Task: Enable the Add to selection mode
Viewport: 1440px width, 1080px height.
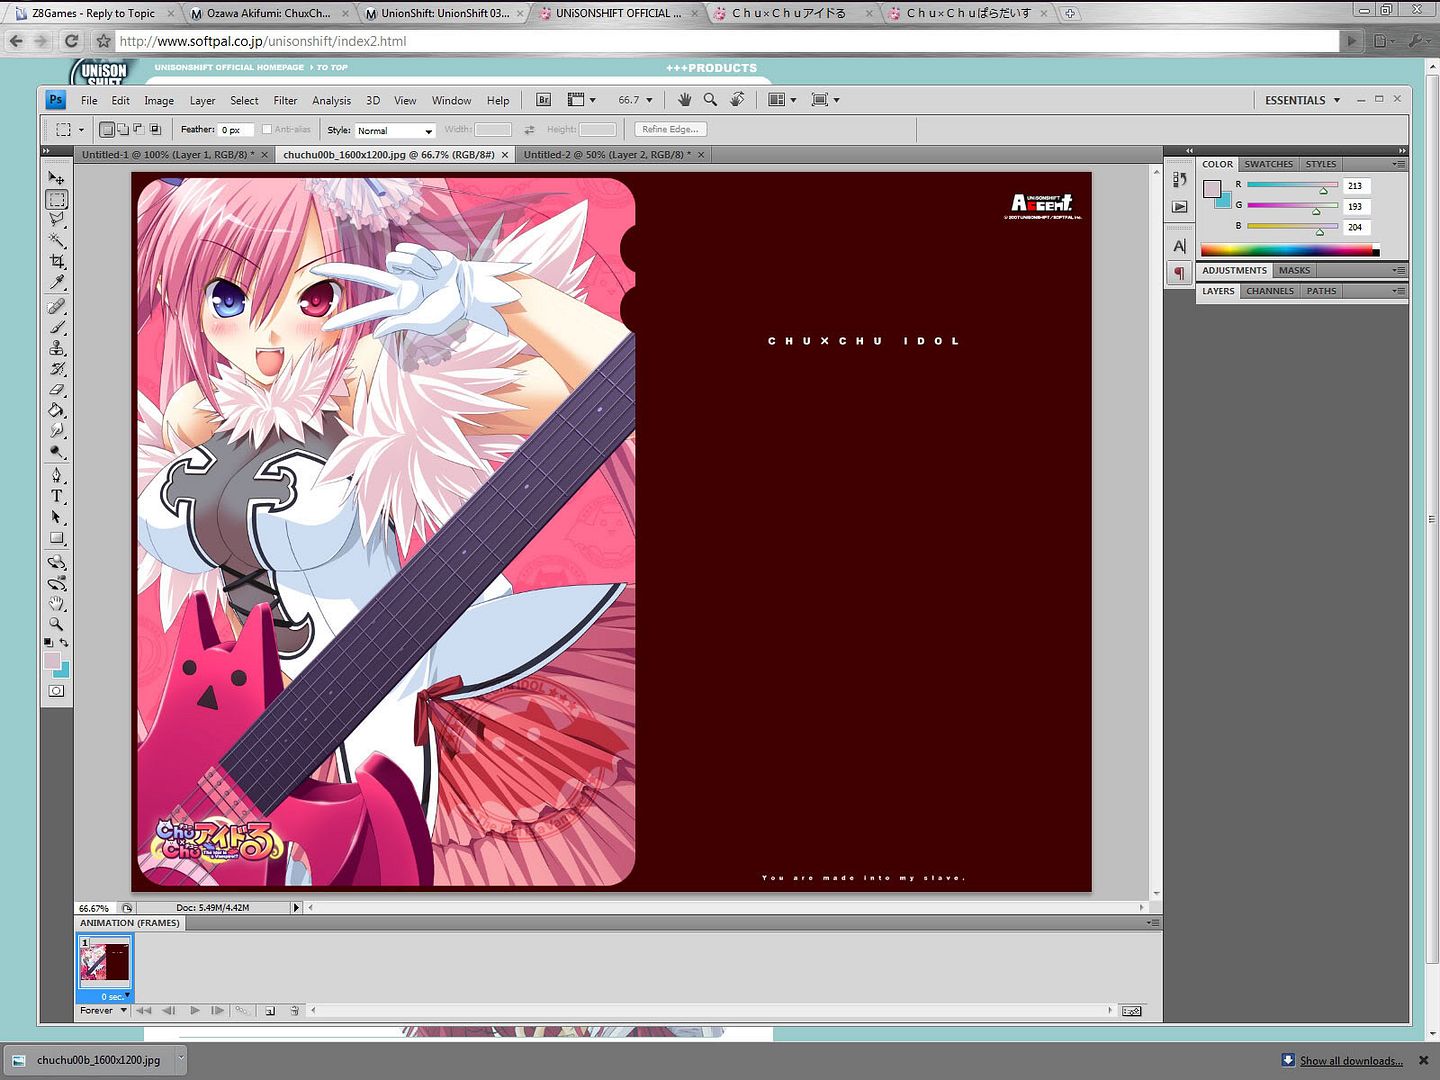Action: point(122,129)
